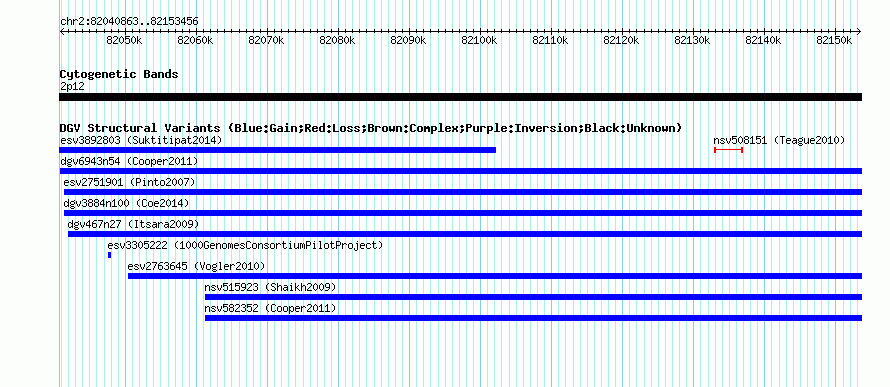
Task: Click the ruler's right arrowhead
Action: pyautogui.click(x=859, y=31)
